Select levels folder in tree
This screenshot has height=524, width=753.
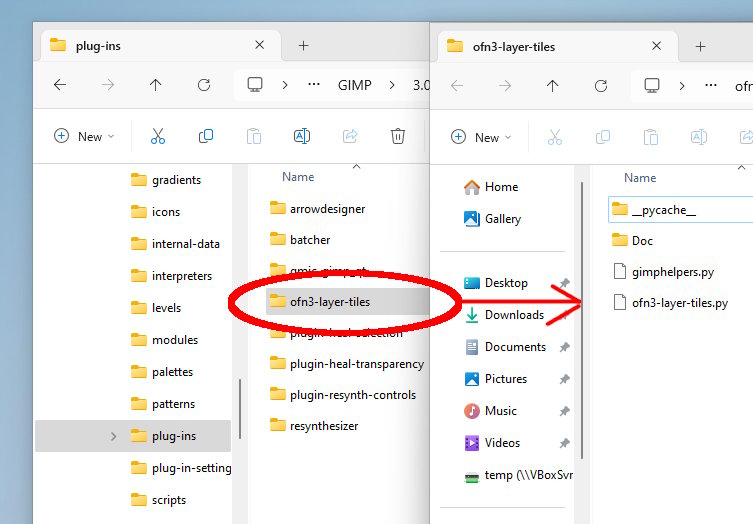coord(156,308)
